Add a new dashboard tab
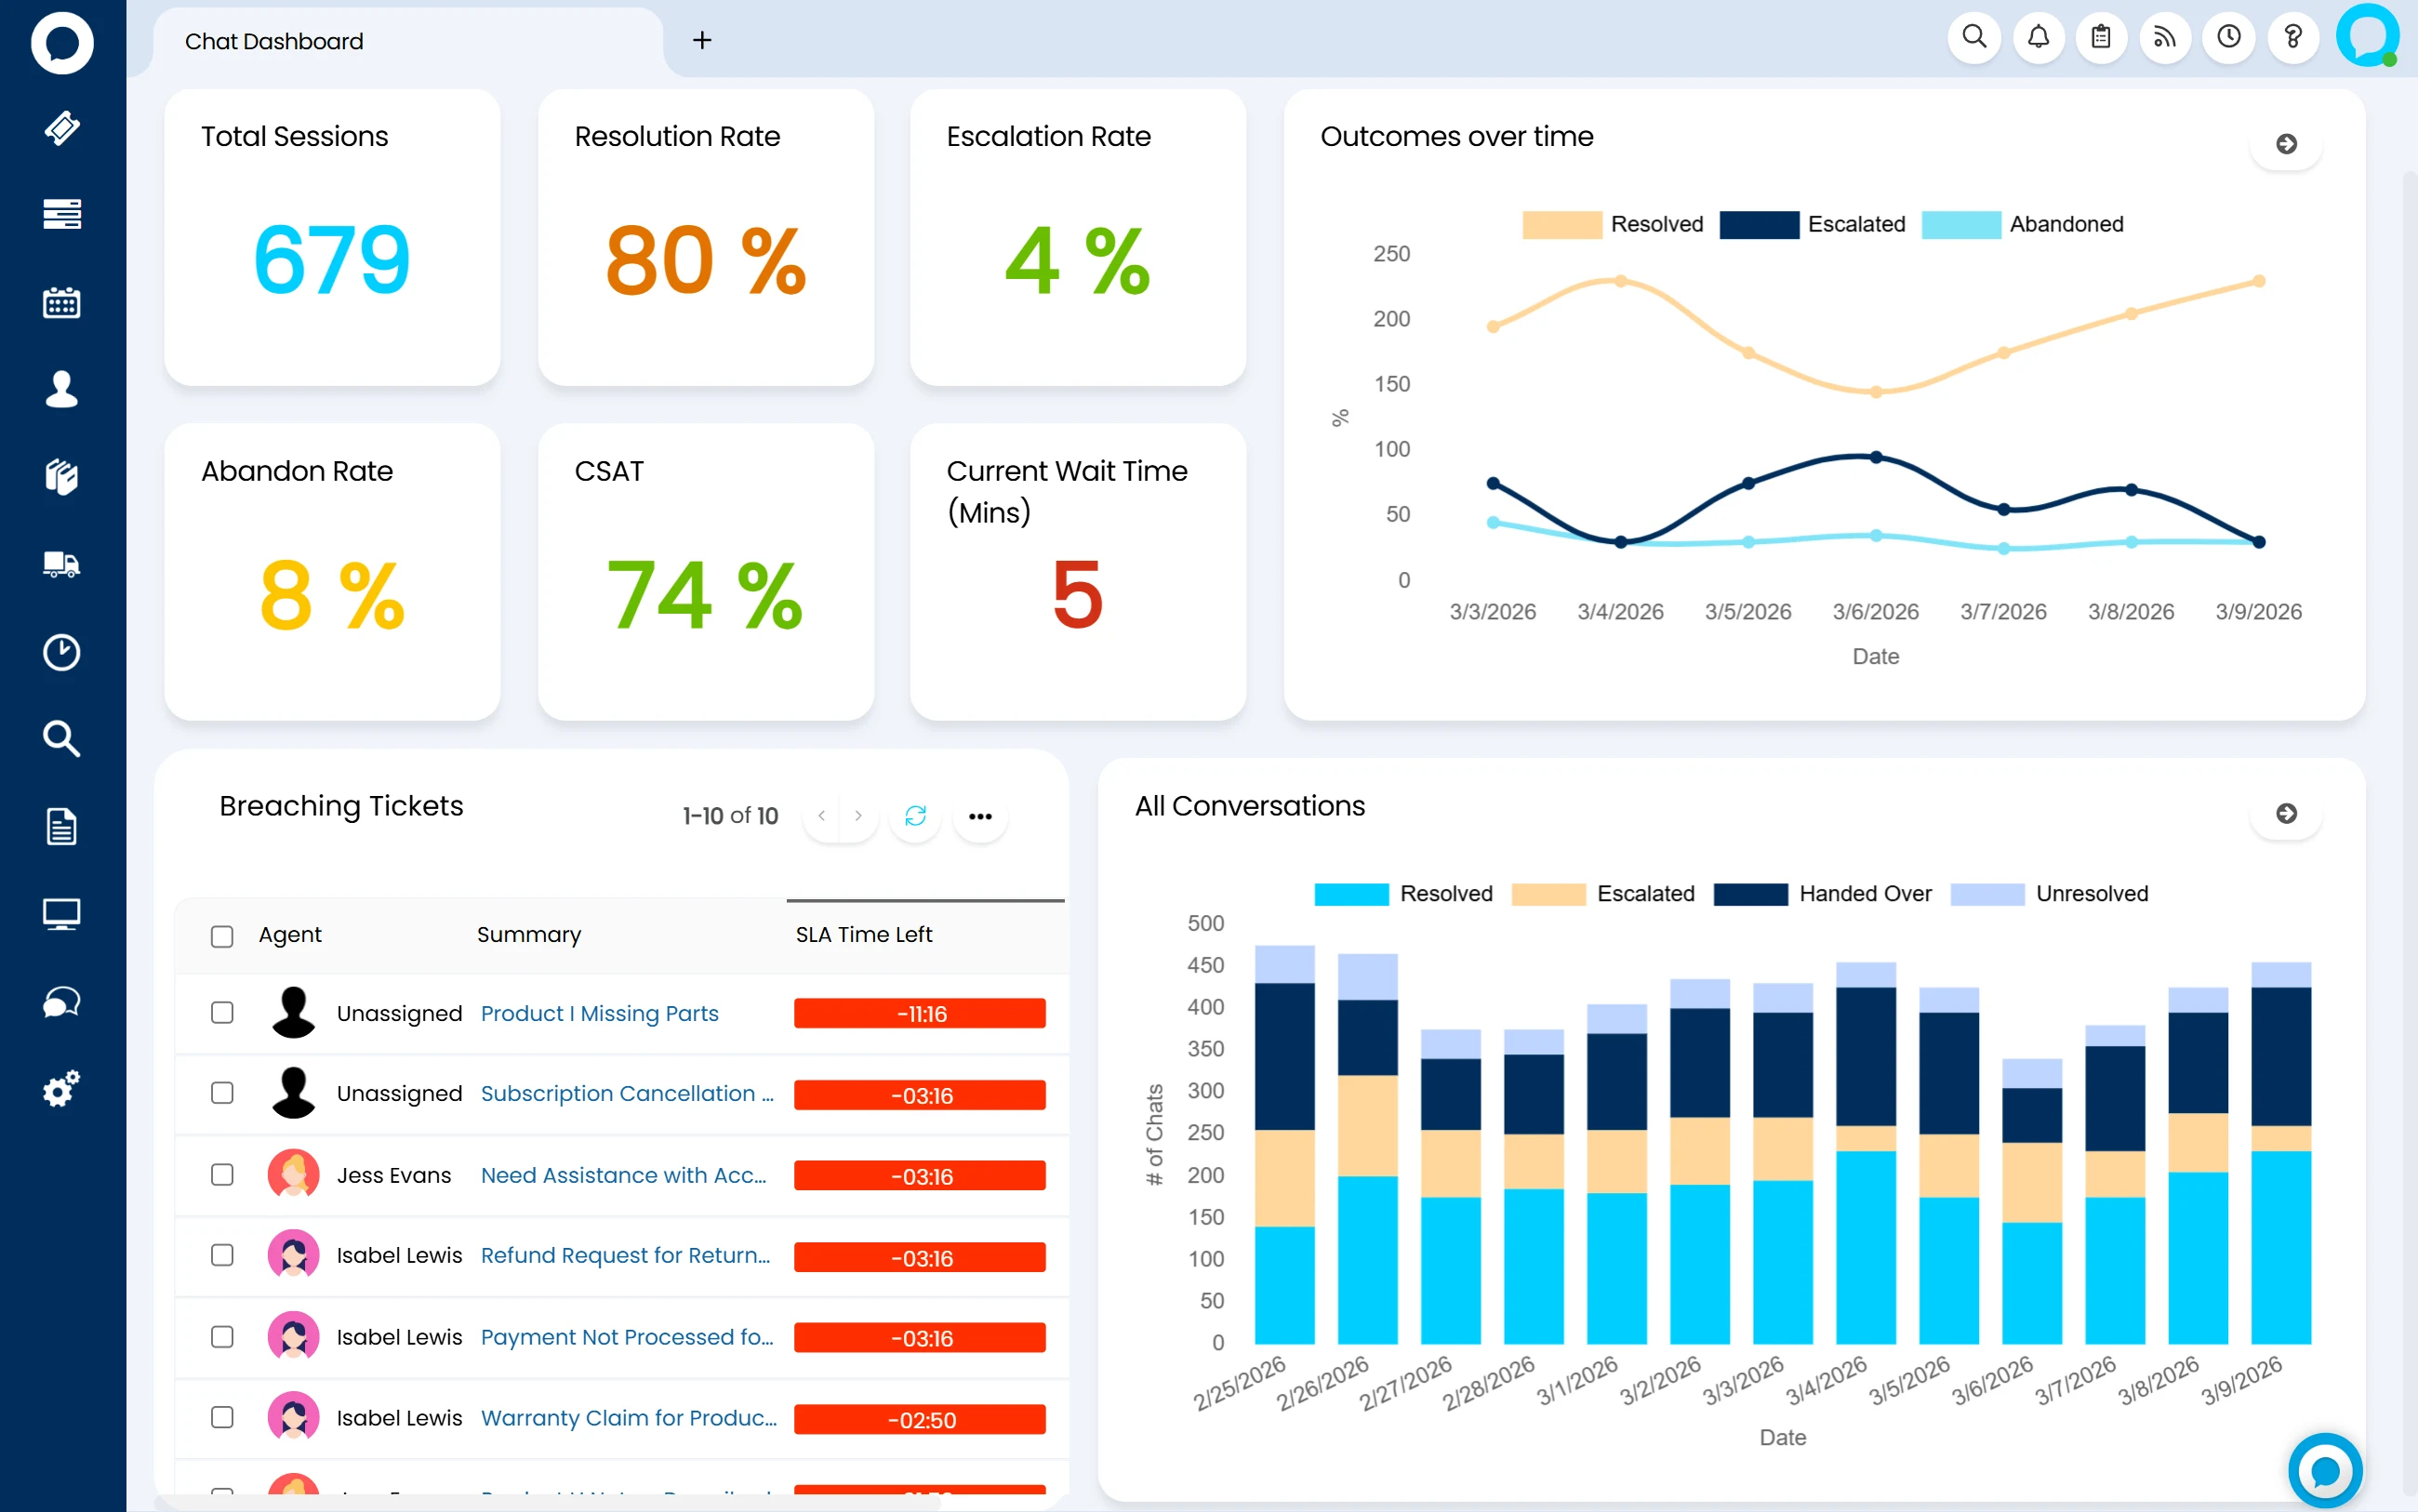The width and height of the screenshot is (2418, 1512). click(x=702, y=40)
